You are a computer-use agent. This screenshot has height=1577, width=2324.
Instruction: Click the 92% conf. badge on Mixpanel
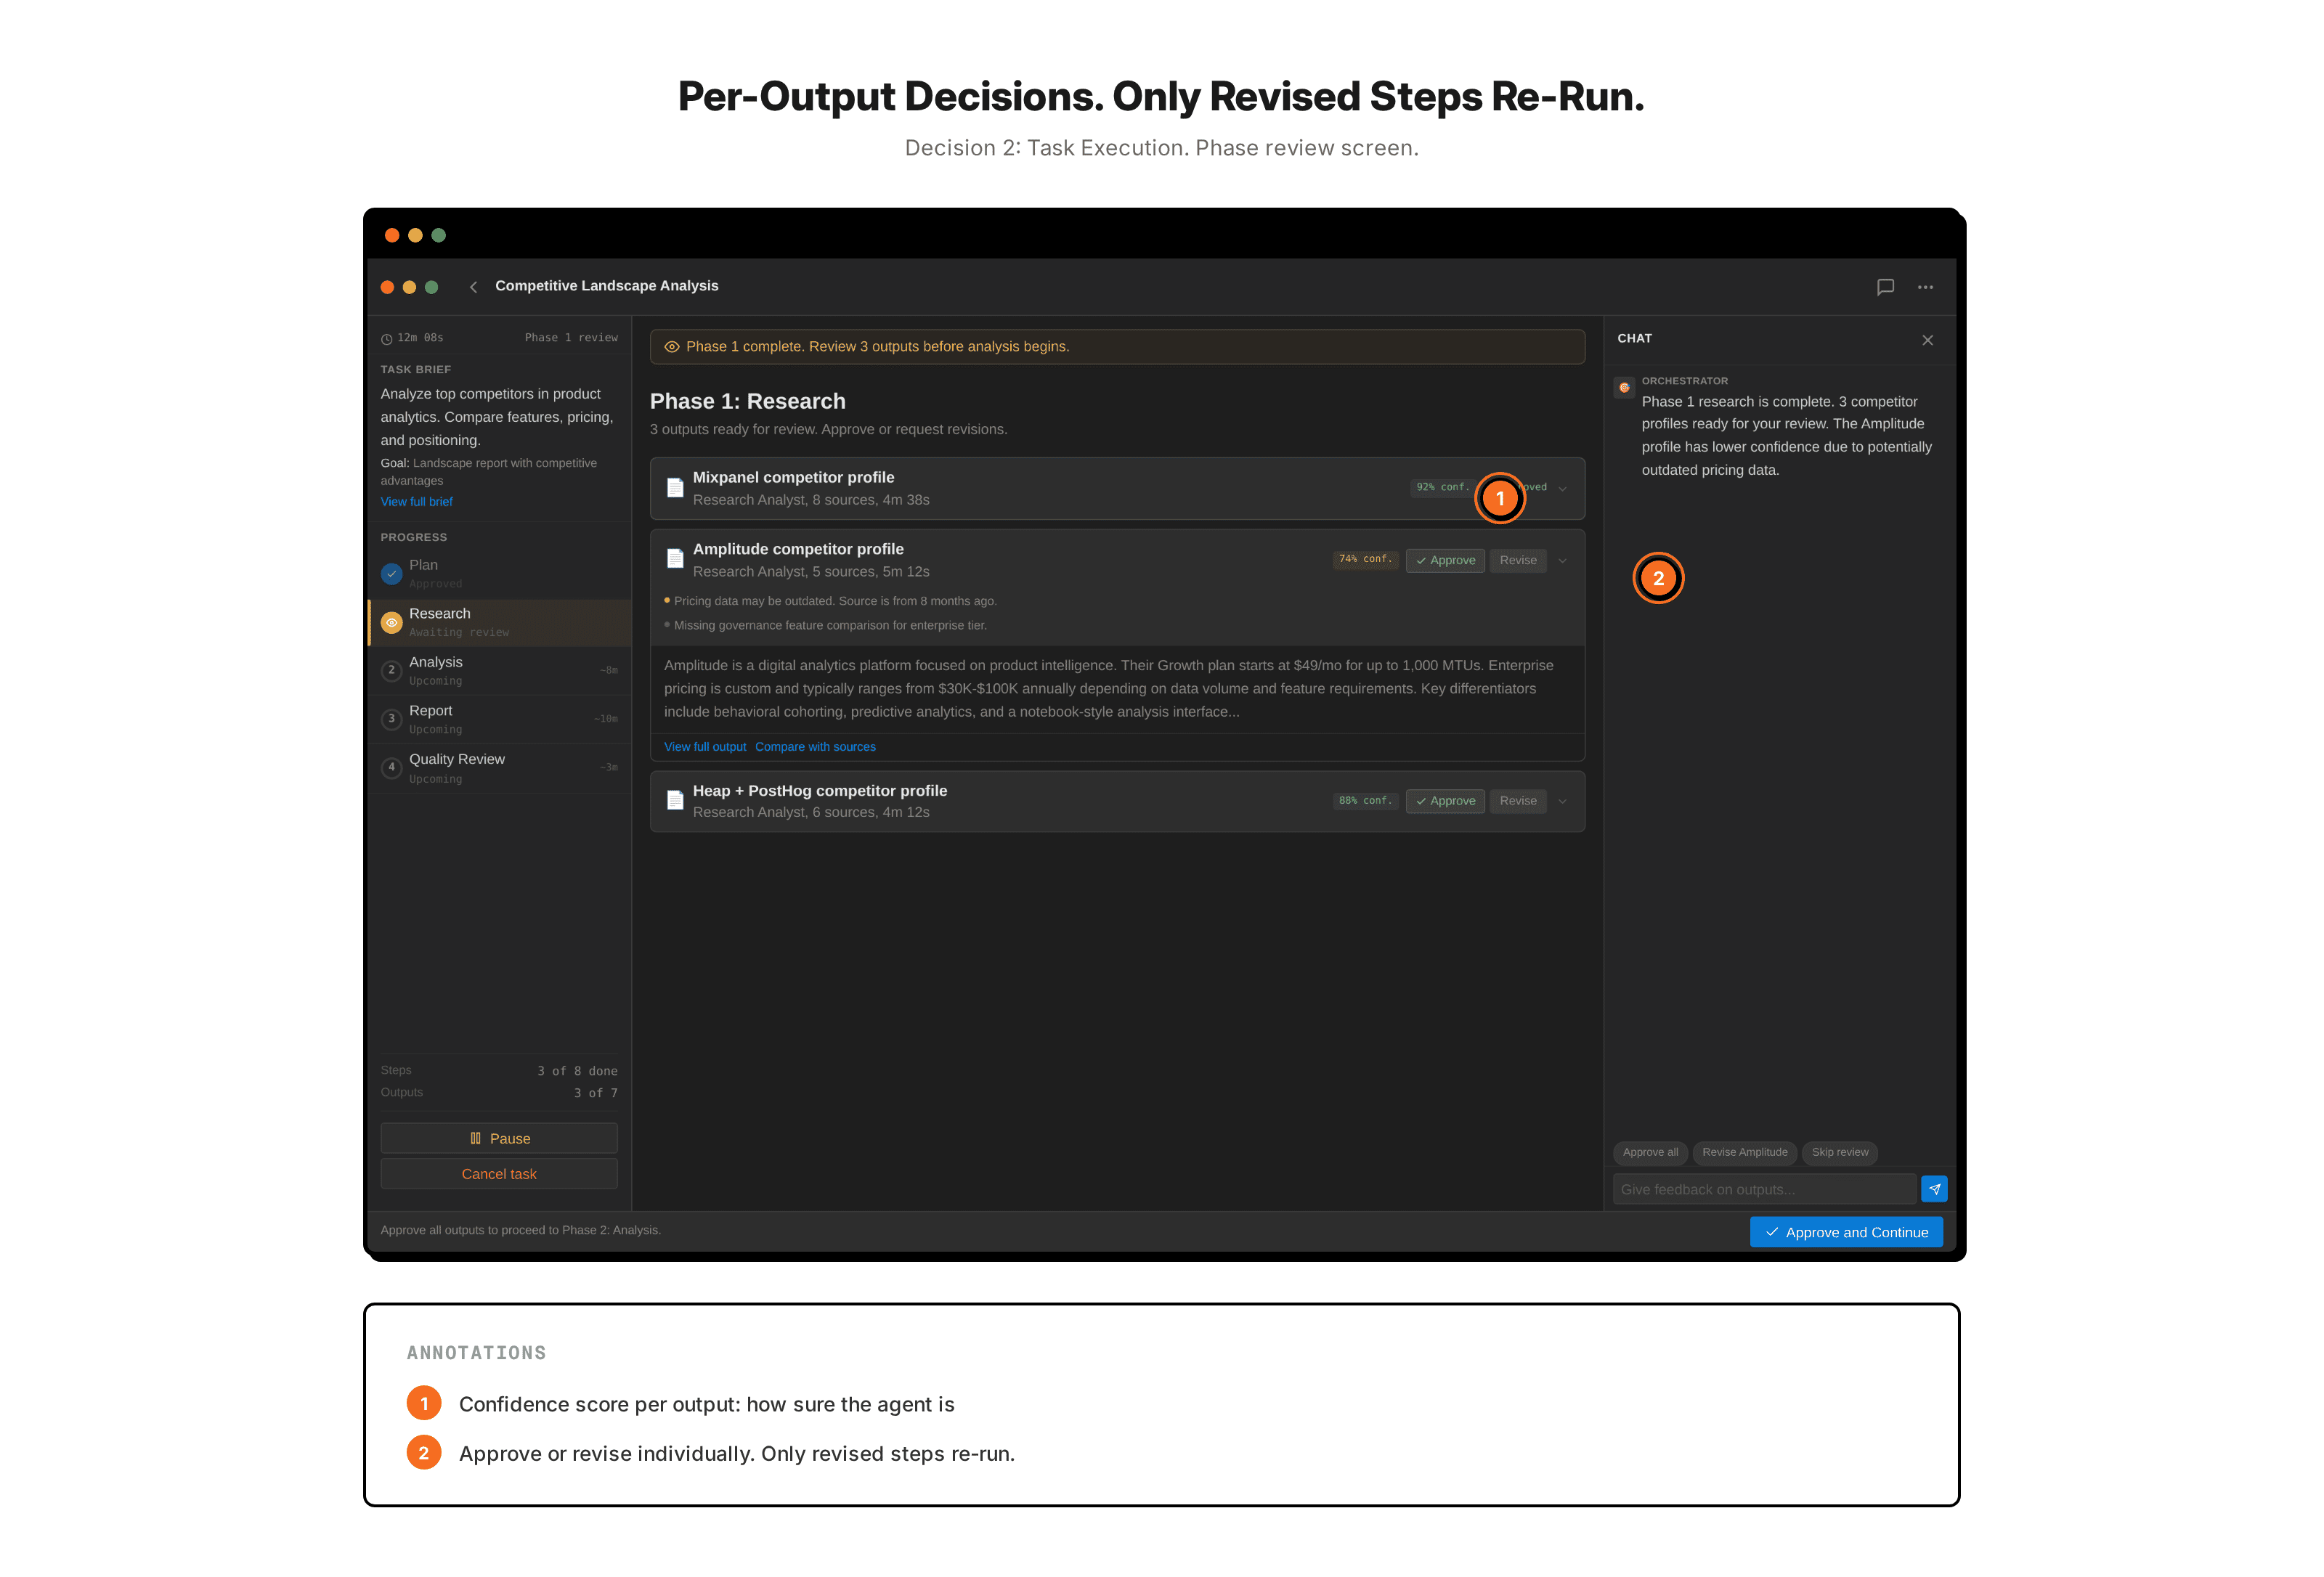[1442, 488]
